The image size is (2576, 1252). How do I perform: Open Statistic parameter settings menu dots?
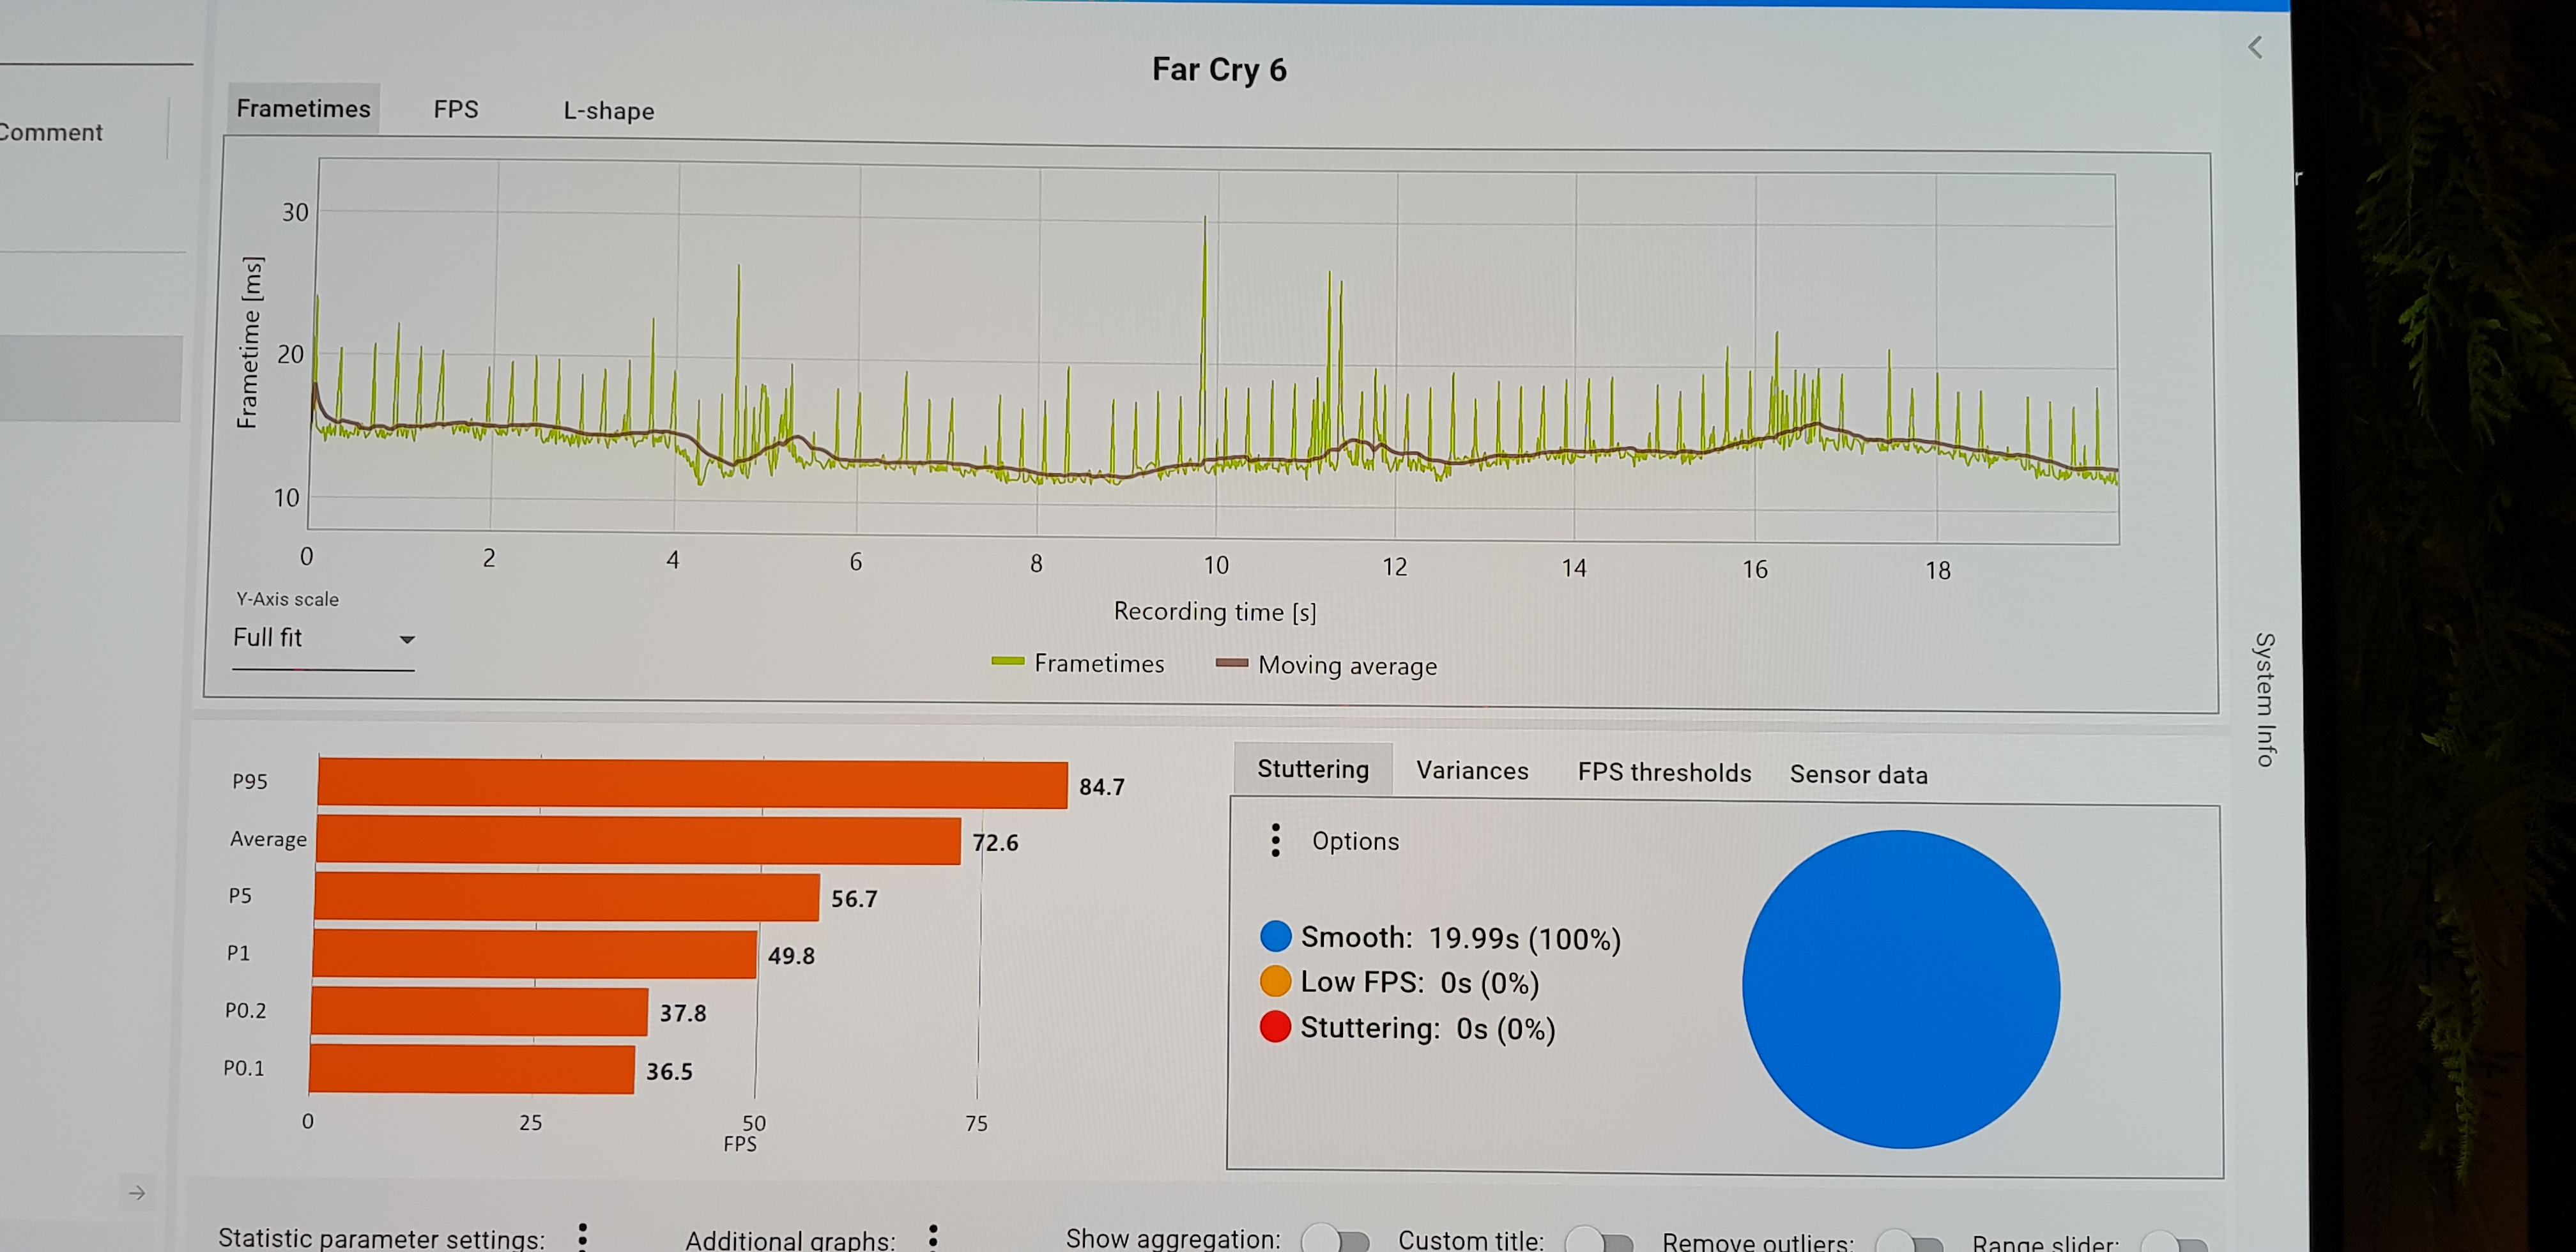(x=583, y=1236)
